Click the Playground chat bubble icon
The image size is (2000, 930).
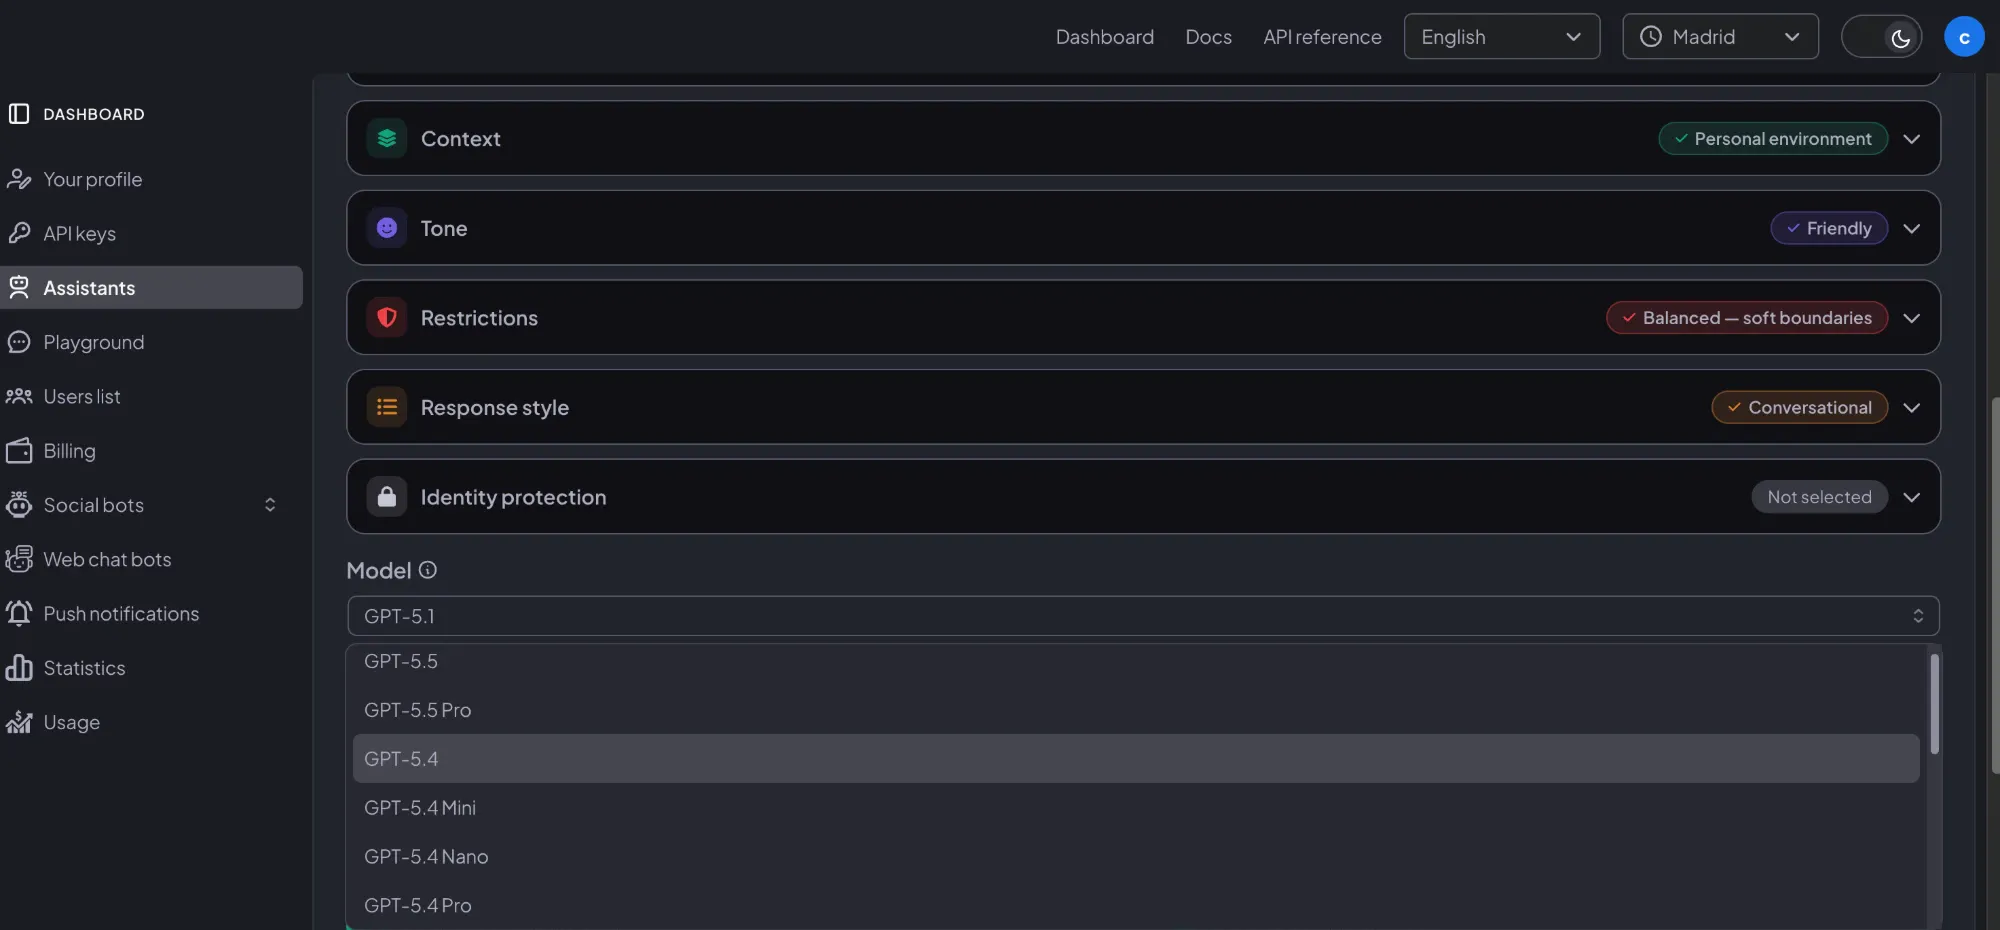pos(19,342)
